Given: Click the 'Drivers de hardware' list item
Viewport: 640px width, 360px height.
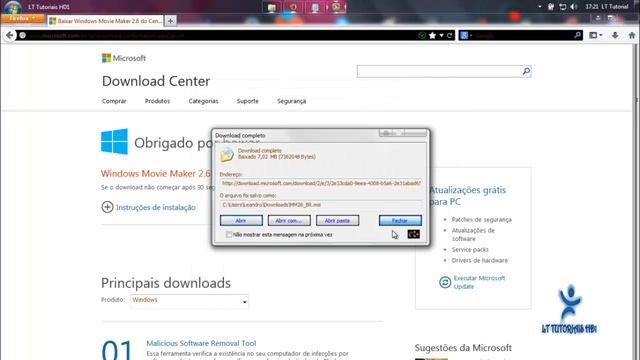Looking at the screenshot, I should click(480, 260).
